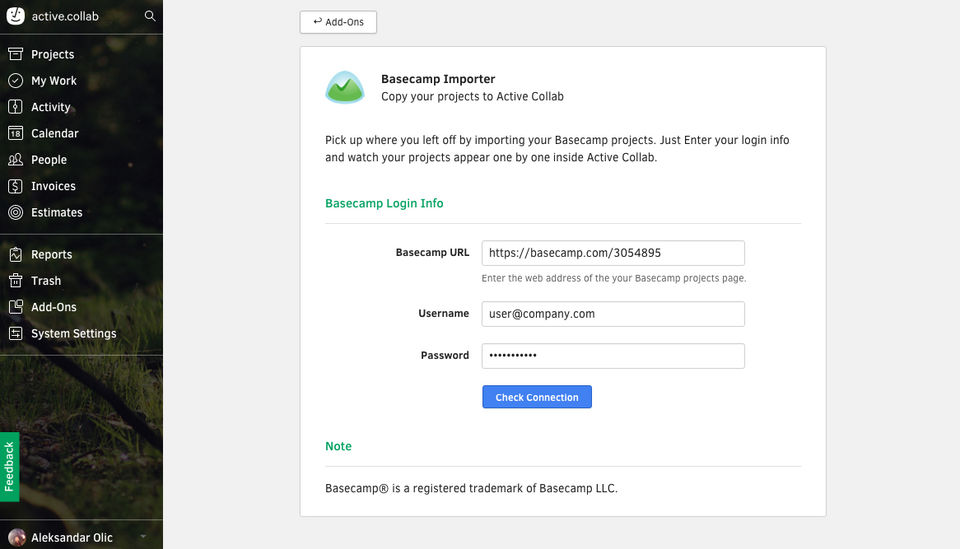Open the Add-Ons menu item
The image size is (960, 549).
(x=53, y=307)
